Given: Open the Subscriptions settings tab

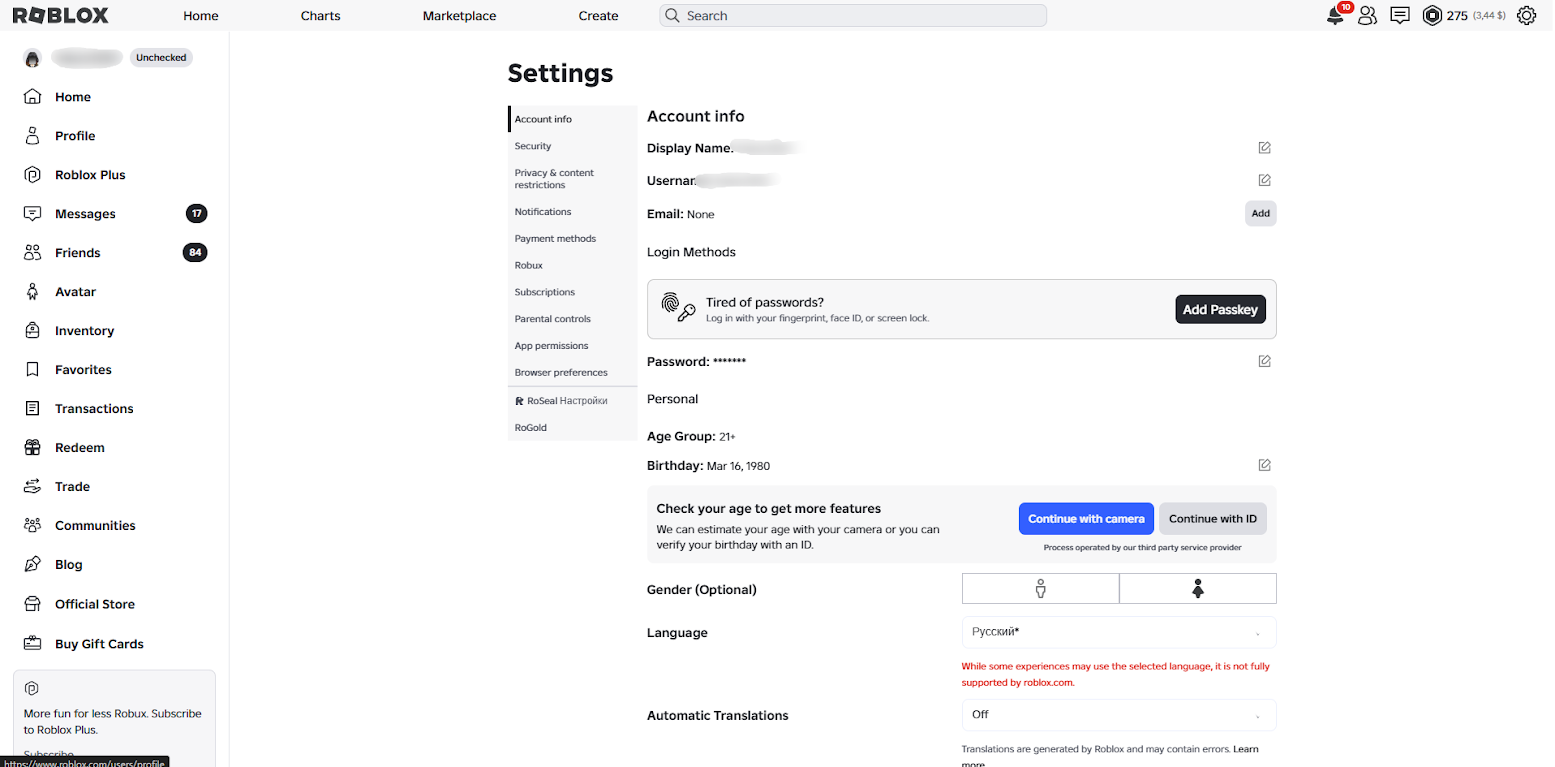Looking at the screenshot, I should click(573, 292).
